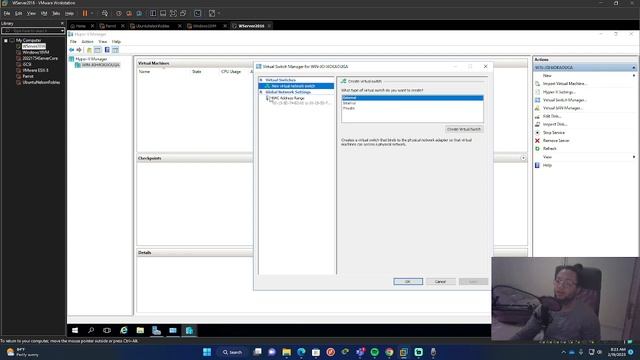This screenshot has width=640, height=360.
Task: Click the Hyper-V toolbar help icon
Action: point(107,50)
